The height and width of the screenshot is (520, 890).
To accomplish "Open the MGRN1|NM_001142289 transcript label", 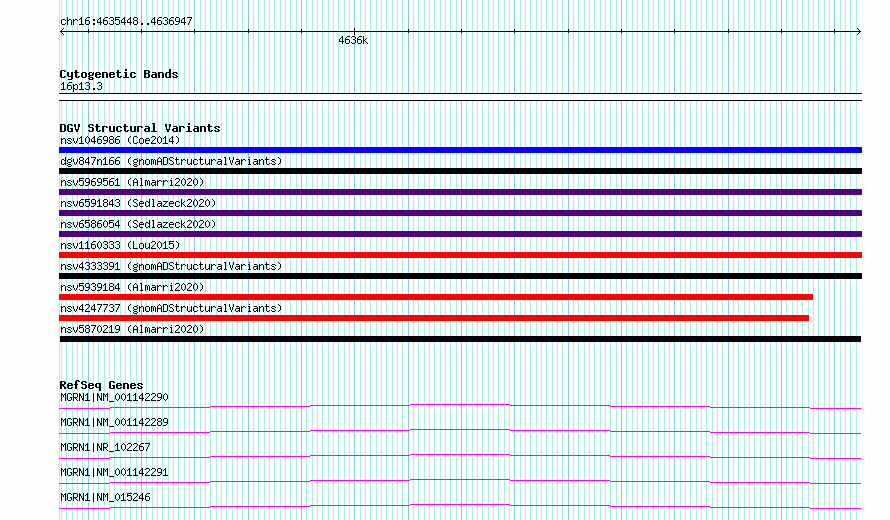I will (114, 422).
